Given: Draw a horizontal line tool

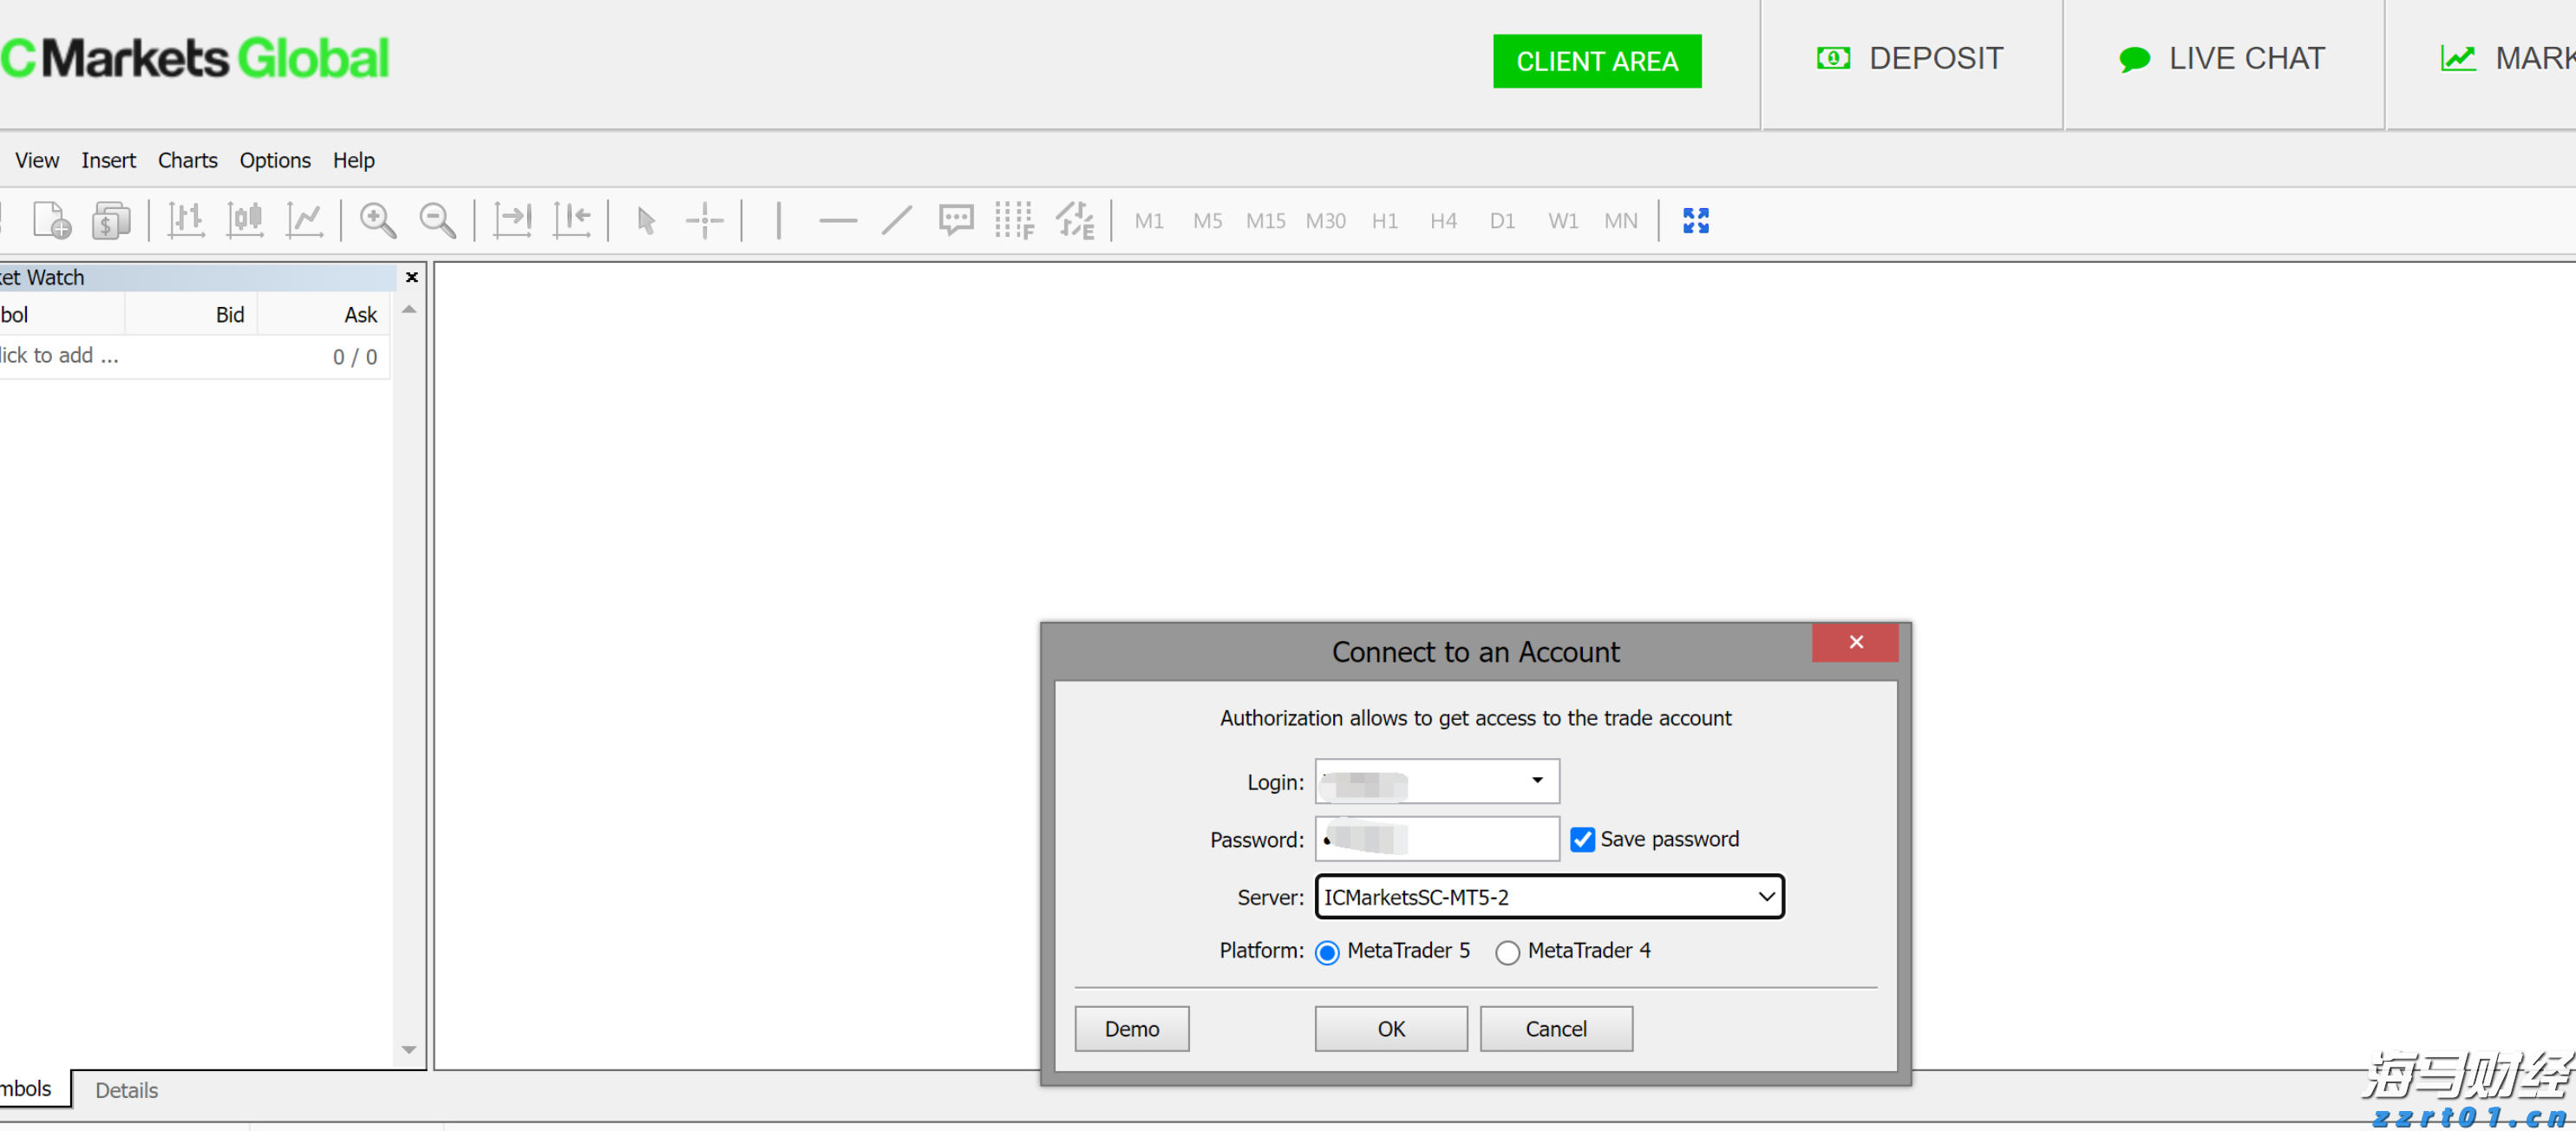Looking at the screenshot, I should click(x=837, y=220).
